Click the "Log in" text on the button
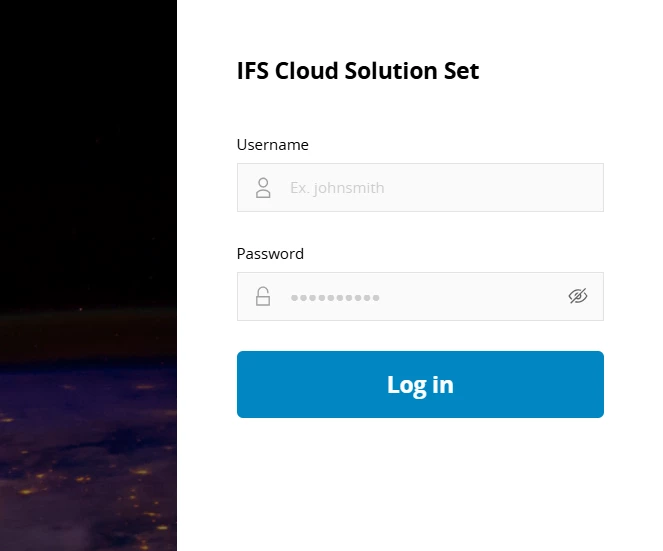Screen dimensions: 663x551 click(x=420, y=385)
